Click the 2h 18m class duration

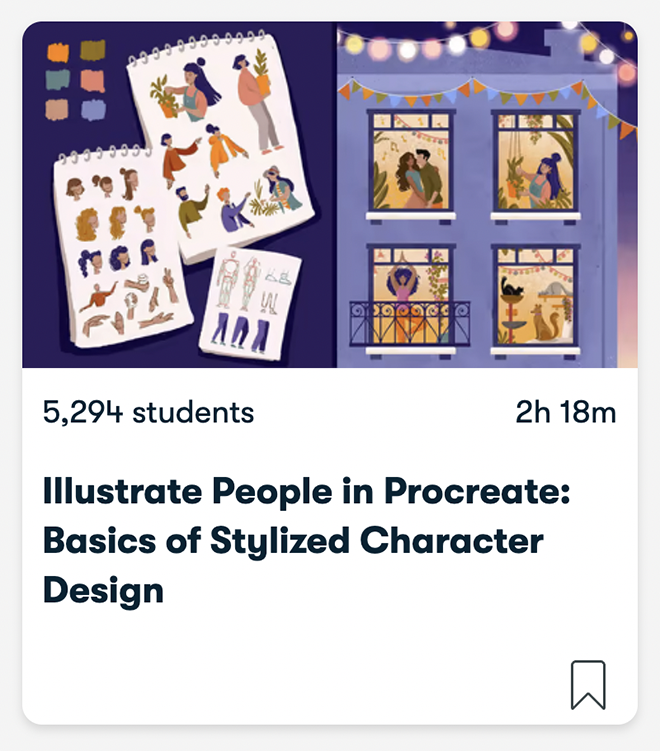pos(565,412)
